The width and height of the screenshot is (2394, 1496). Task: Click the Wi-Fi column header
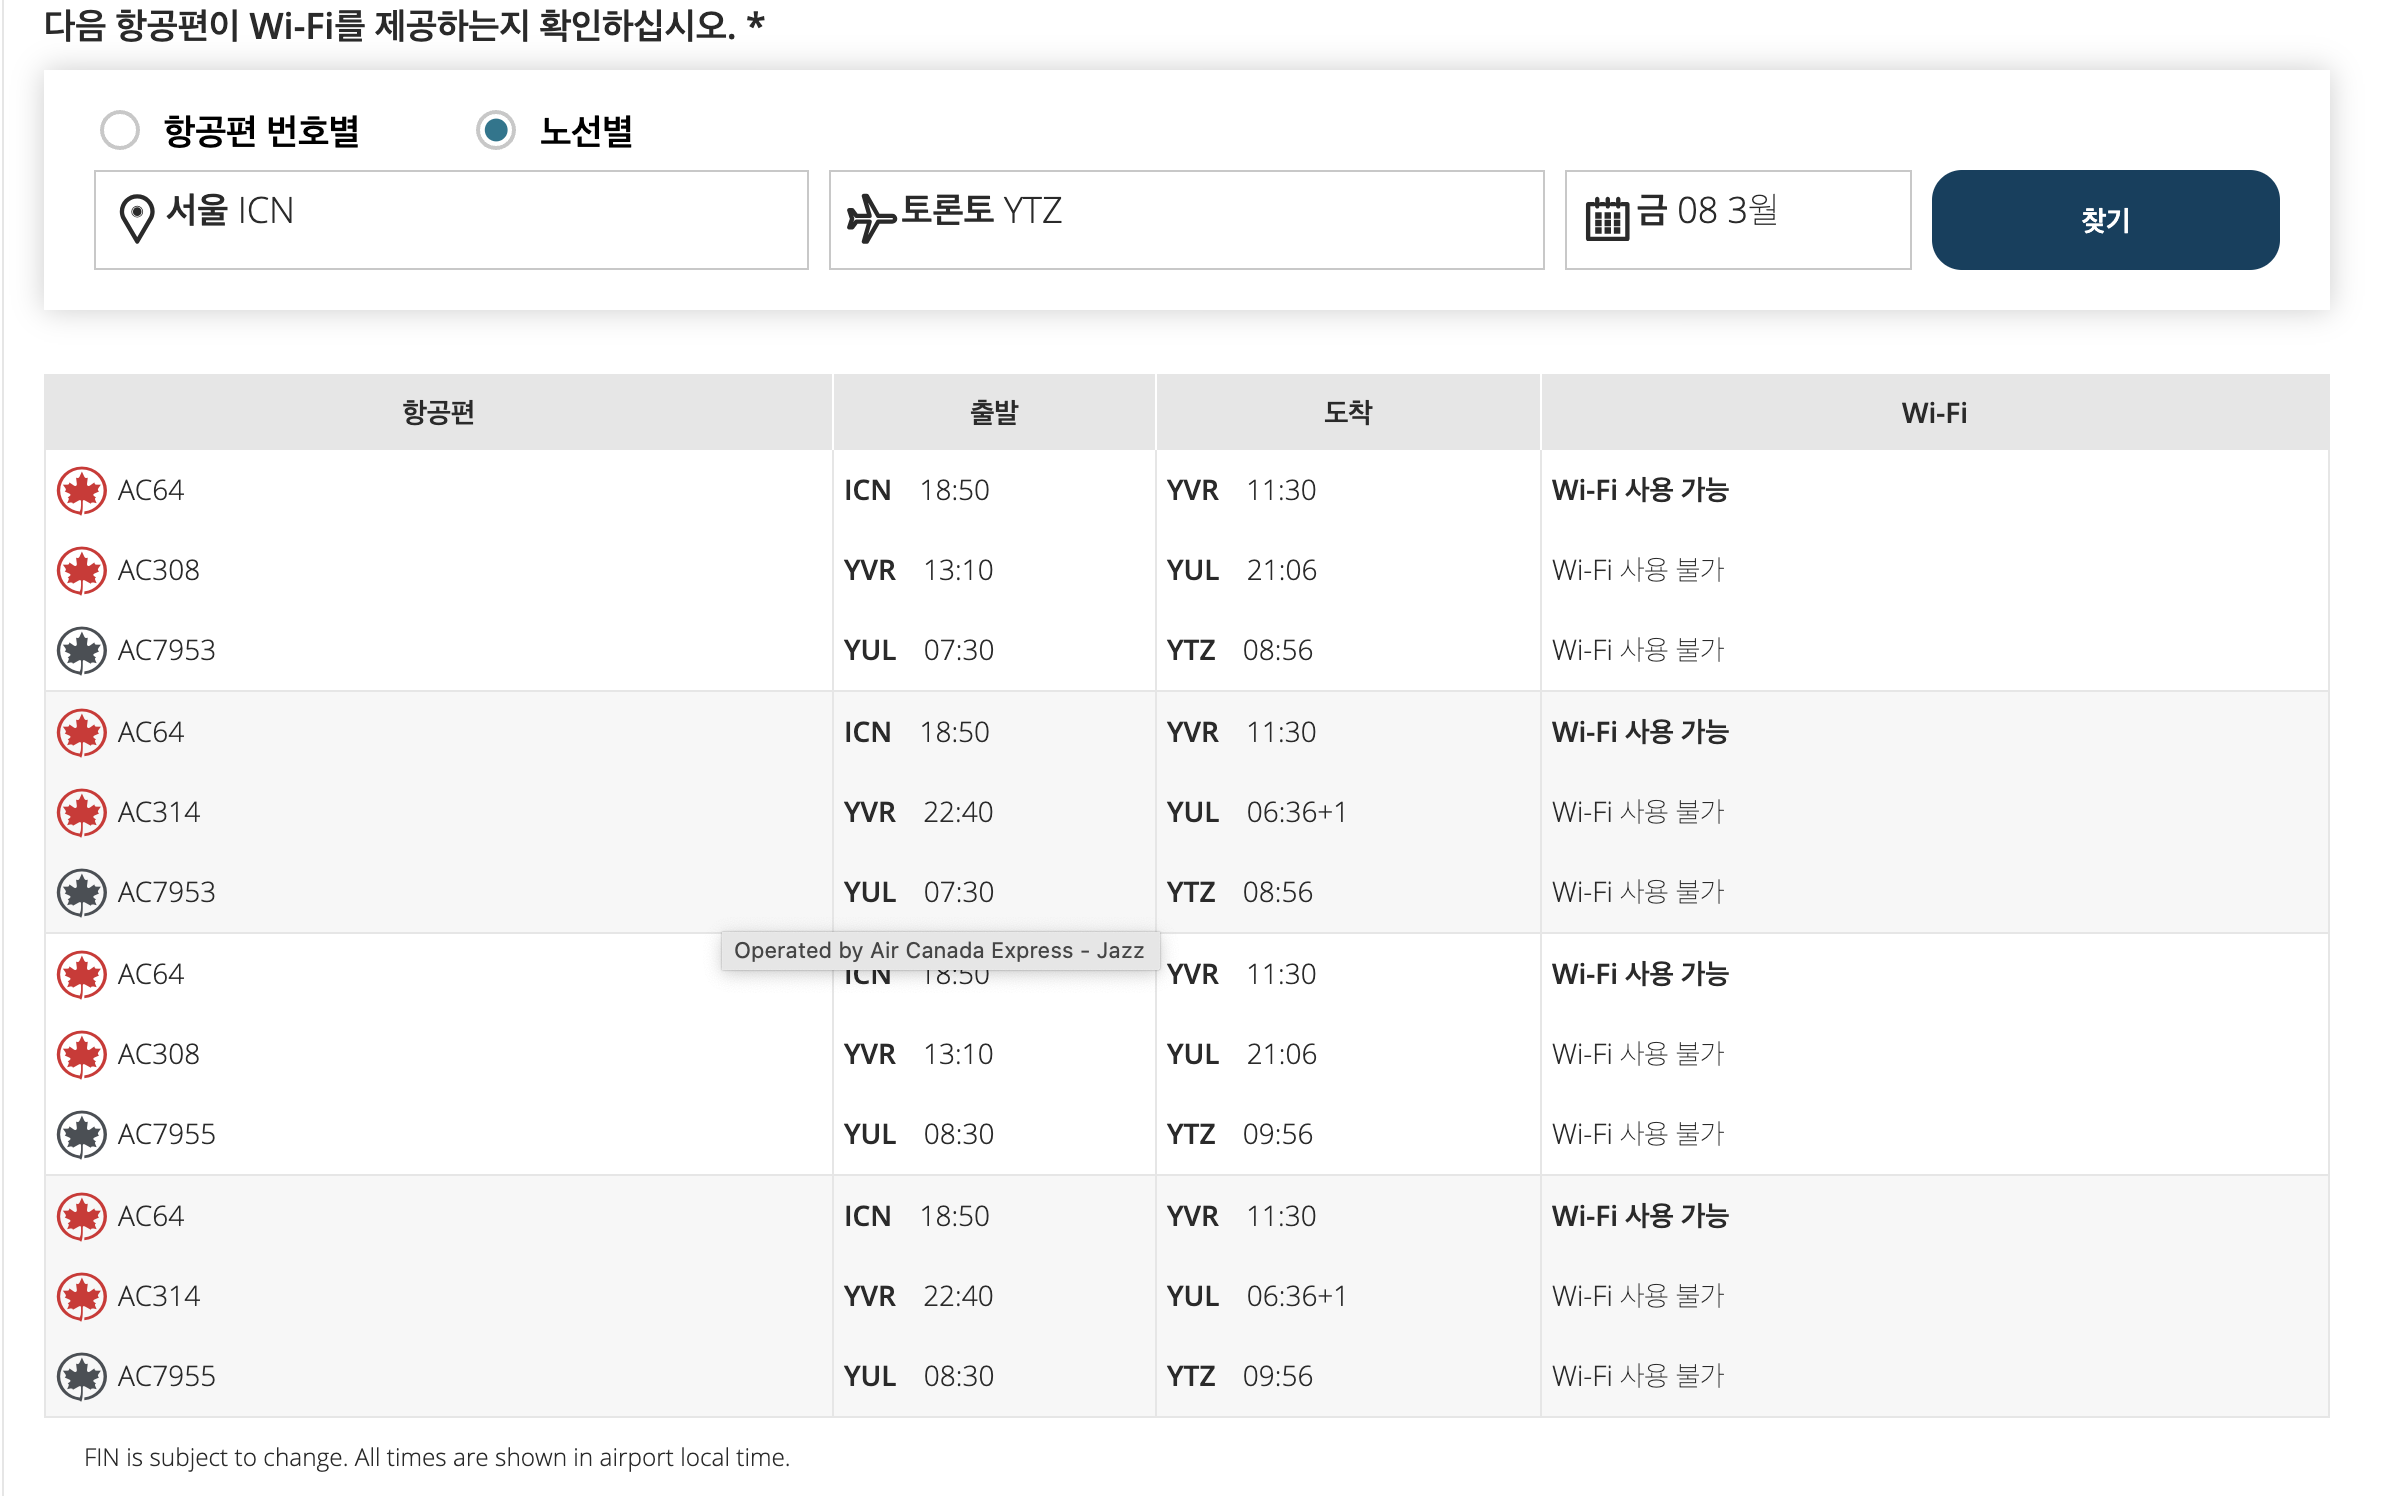pyautogui.click(x=1933, y=413)
